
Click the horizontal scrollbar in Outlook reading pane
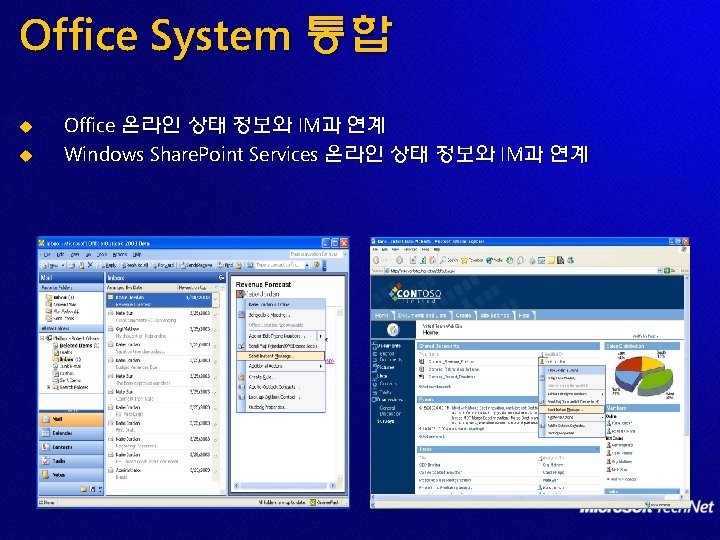(x=285, y=485)
